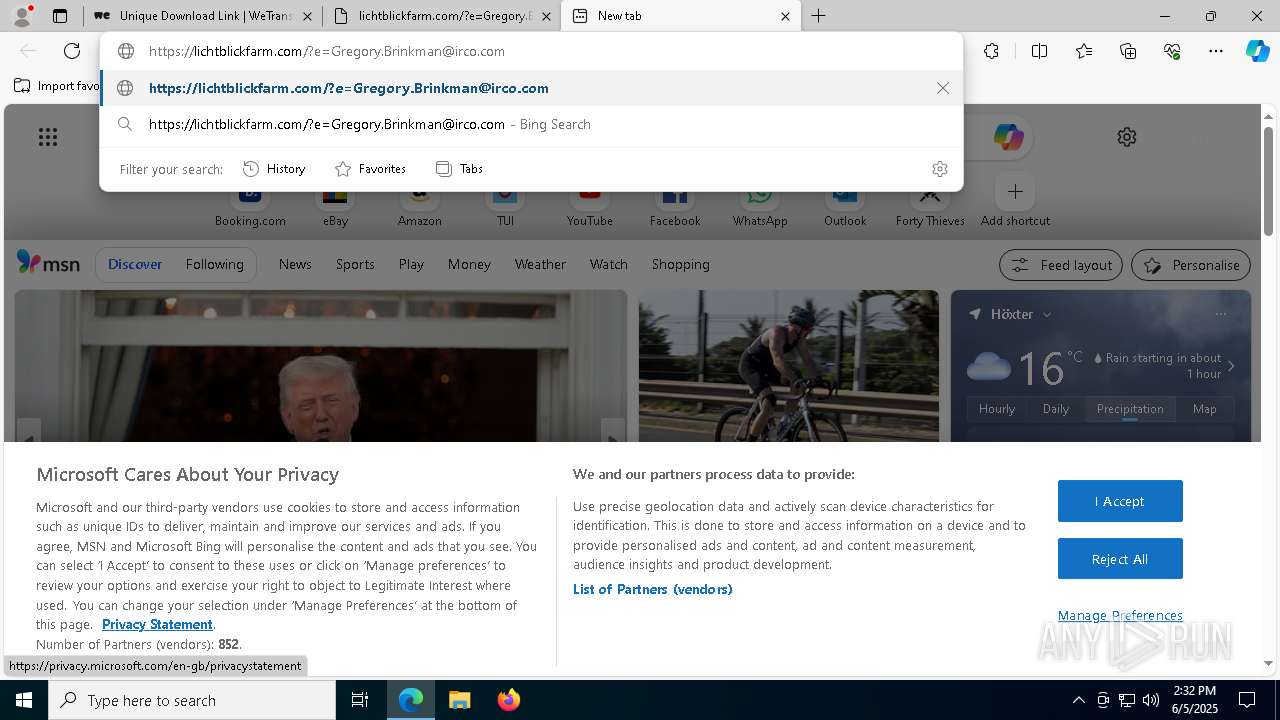Open the Money section
1280x720 pixels.
point(469,264)
